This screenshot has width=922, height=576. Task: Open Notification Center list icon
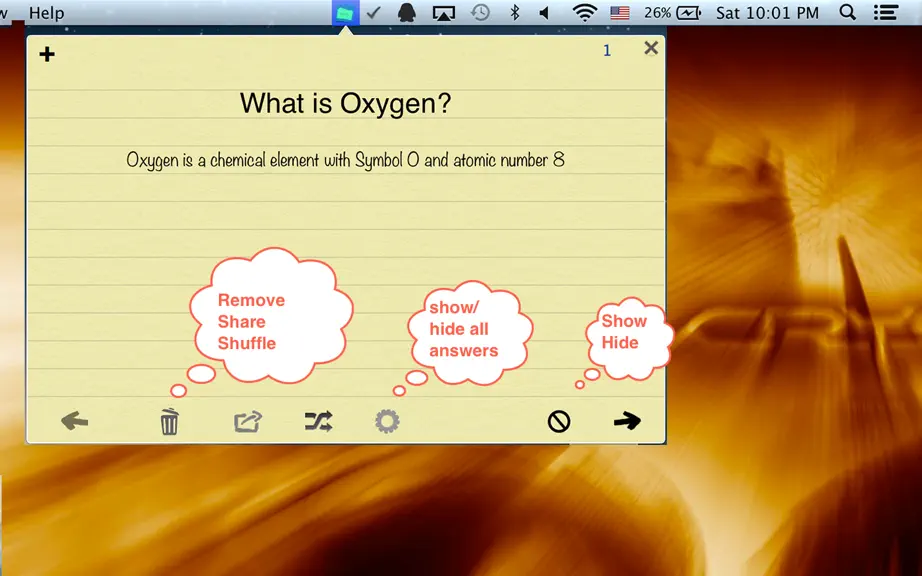point(886,13)
